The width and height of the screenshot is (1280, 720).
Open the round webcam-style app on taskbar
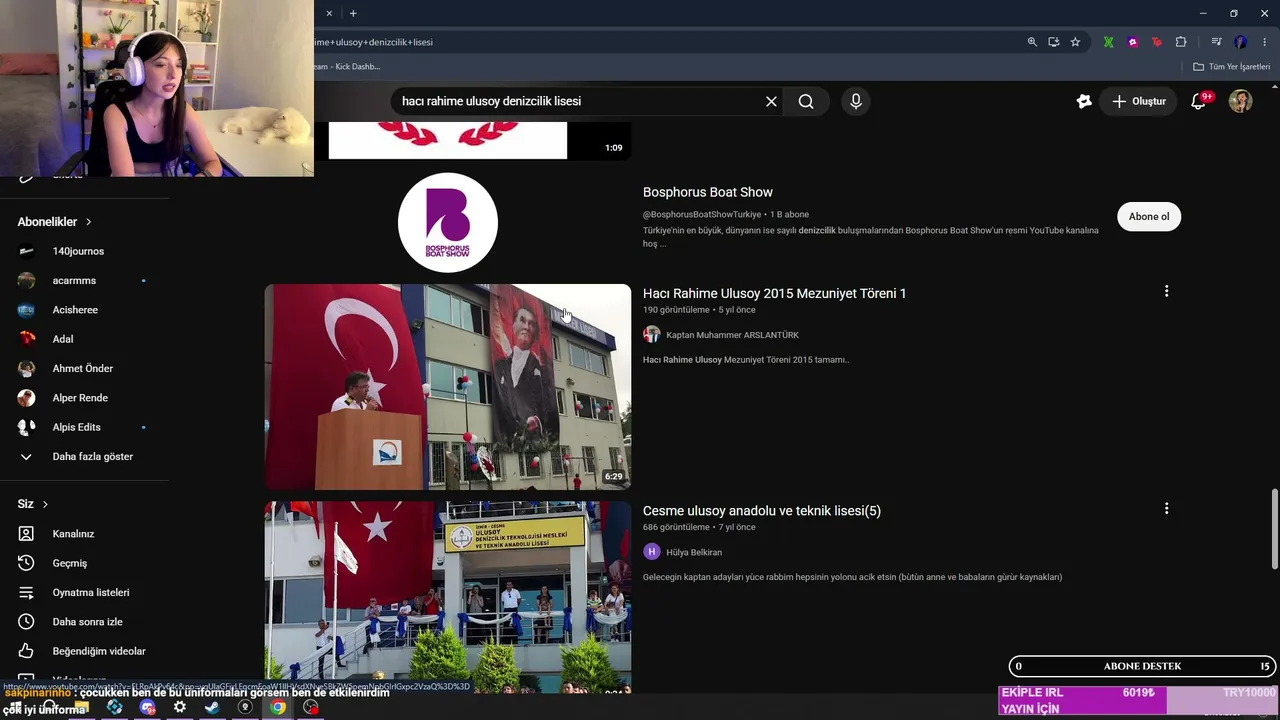tap(245, 707)
